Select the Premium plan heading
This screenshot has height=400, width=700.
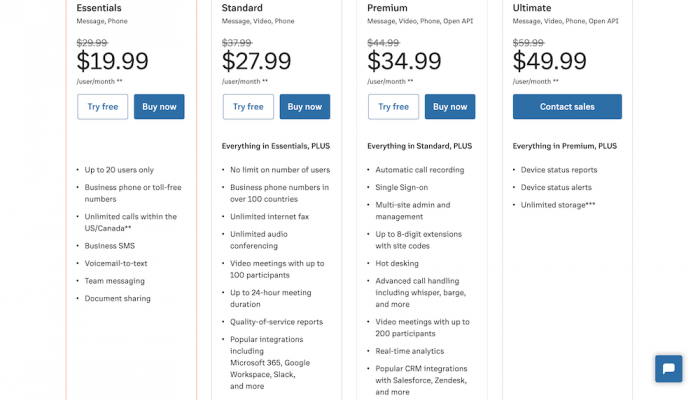[387, 8]
